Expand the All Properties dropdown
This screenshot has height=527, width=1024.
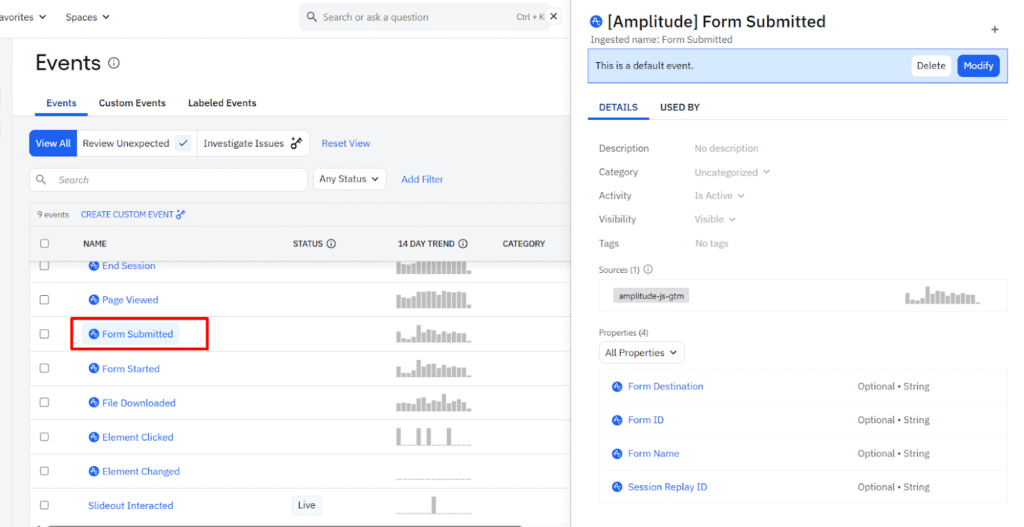[641, 353]
